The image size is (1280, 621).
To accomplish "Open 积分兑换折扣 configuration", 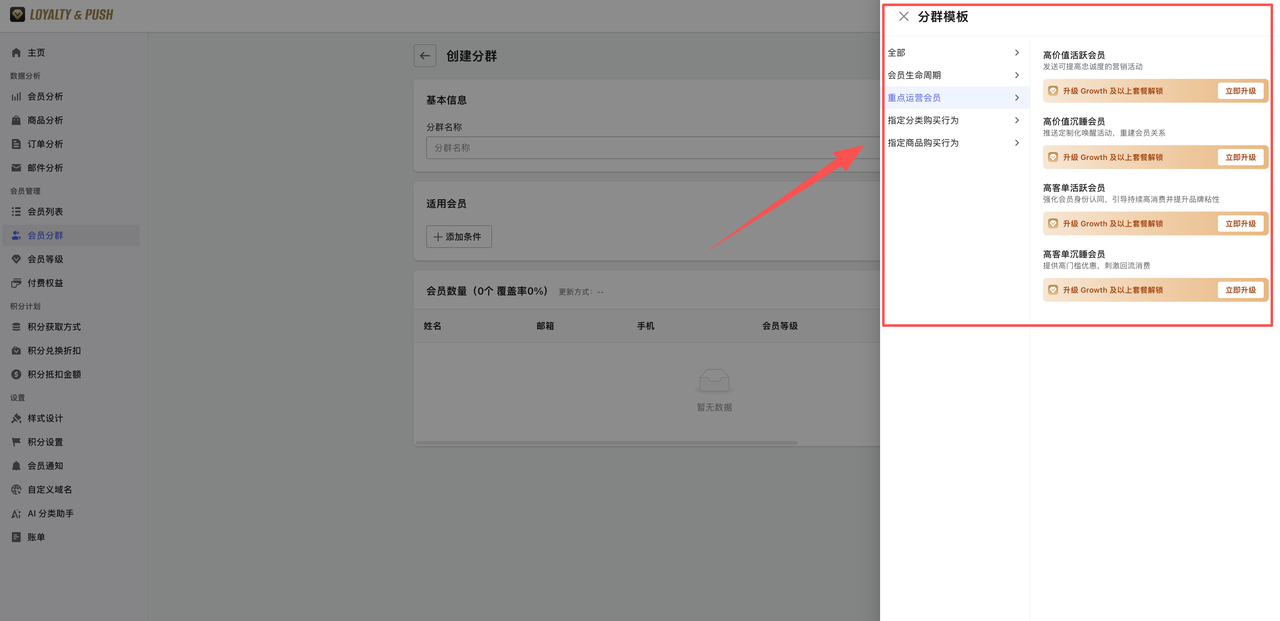I will pos(54,350).
